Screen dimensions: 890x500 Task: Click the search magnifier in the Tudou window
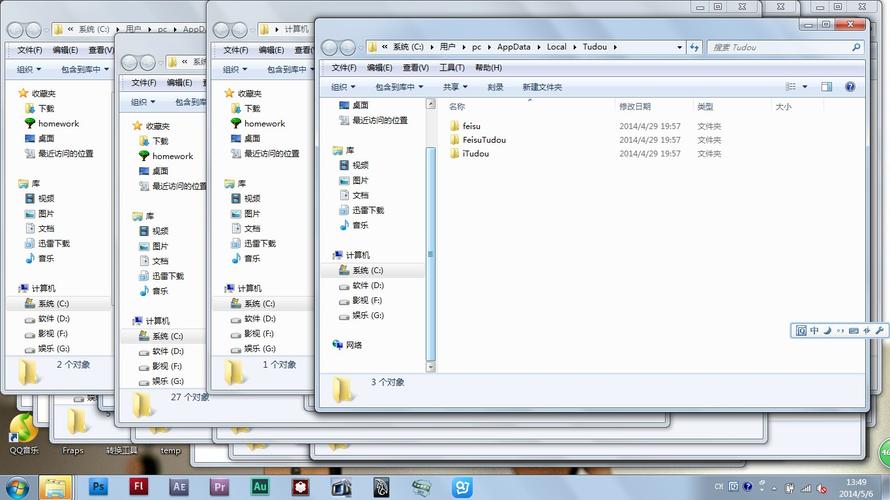[x=856, y=47]
